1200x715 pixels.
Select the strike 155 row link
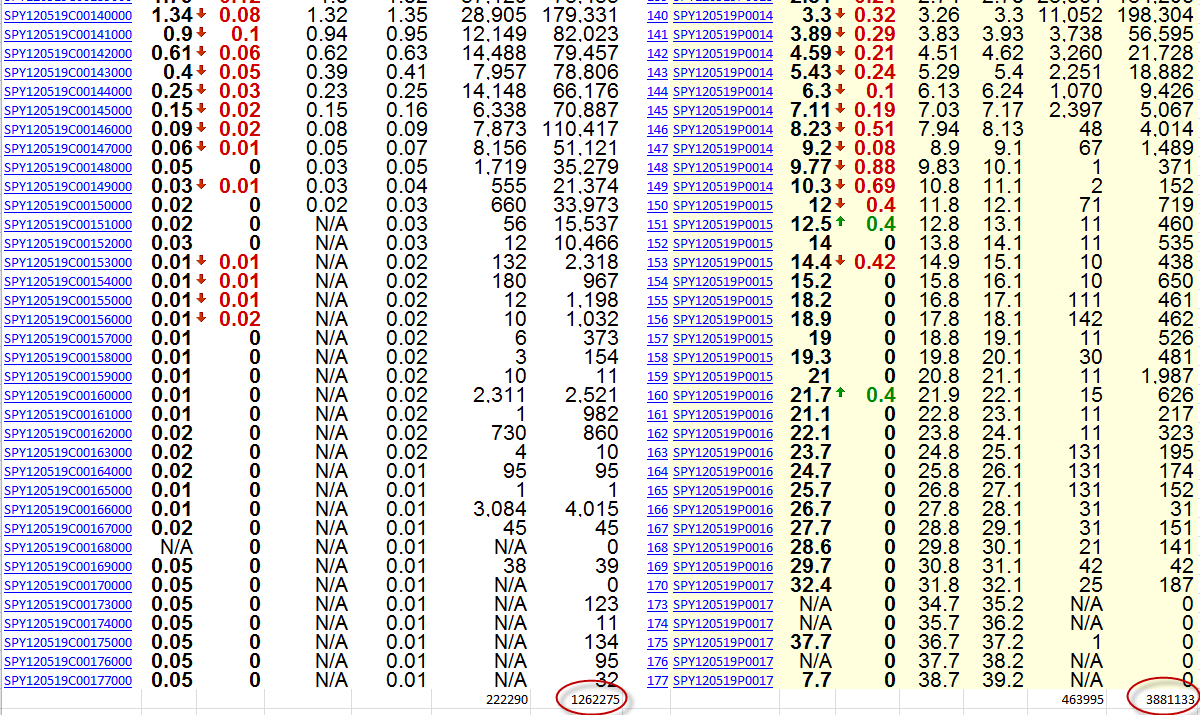658,301
